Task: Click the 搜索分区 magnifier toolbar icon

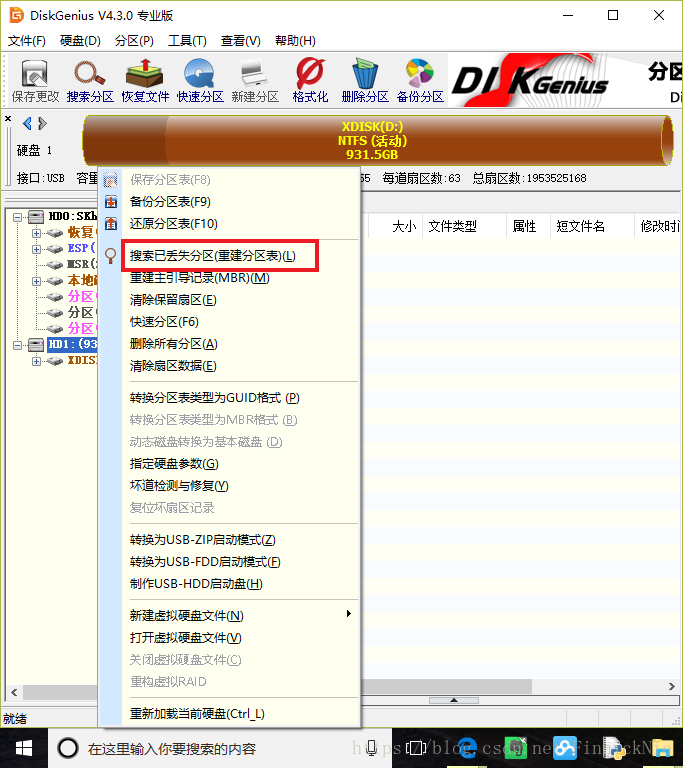Action: [x=90, y=81]
